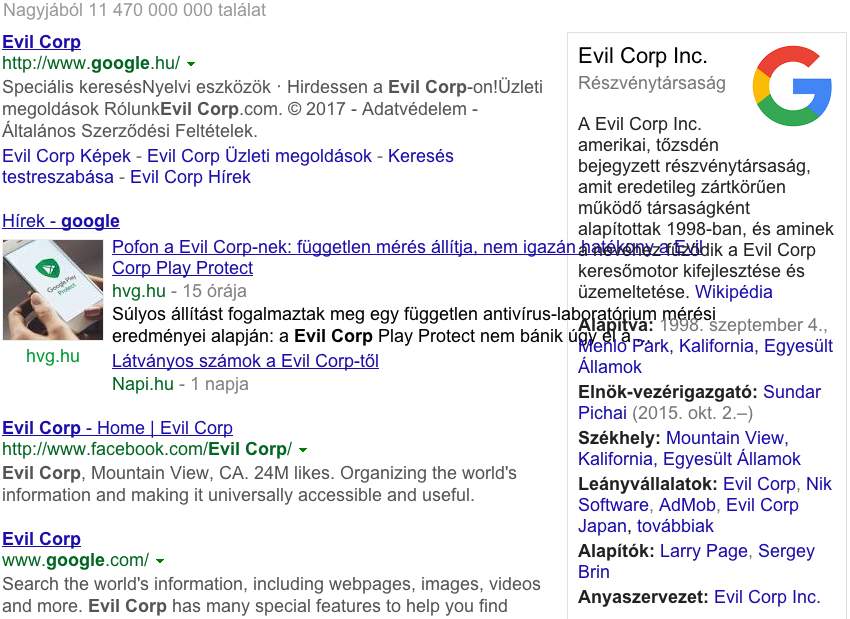Click the Sundar Pichai CEO link

click(699, 402)
